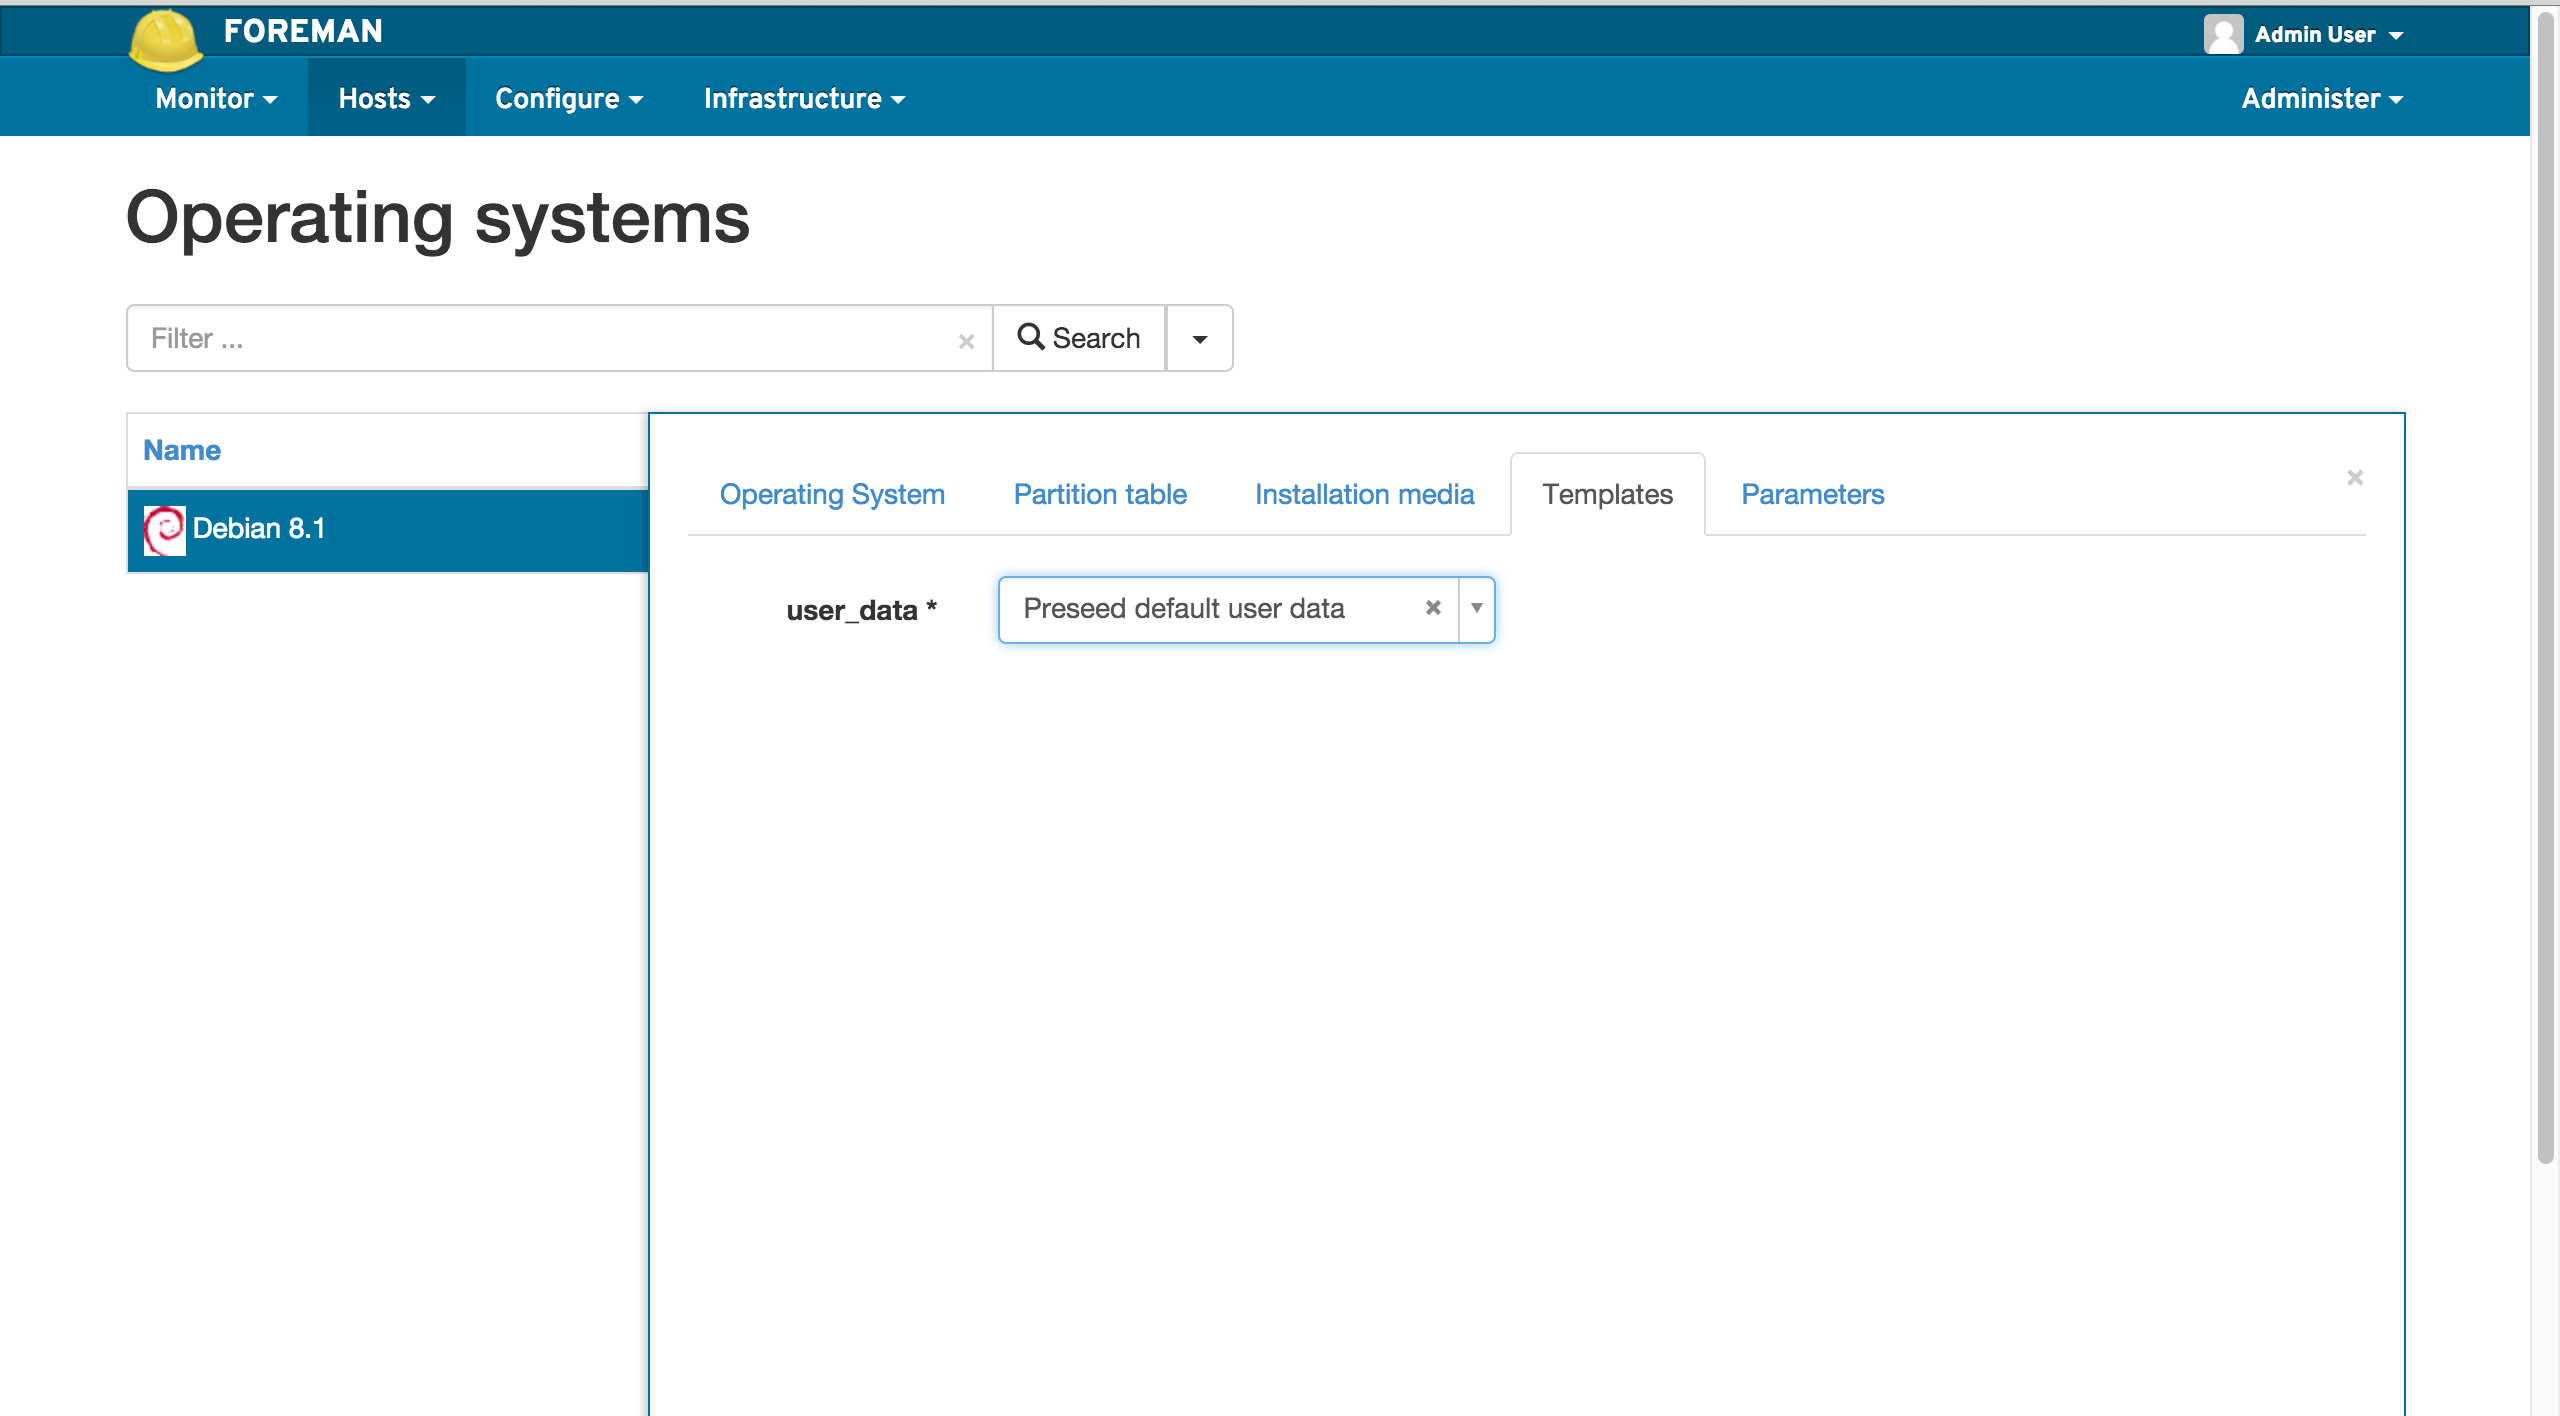Click into the Filter input field
Image resolution: width=2560 pixels, height=1416 pixels.
(540, 338)
